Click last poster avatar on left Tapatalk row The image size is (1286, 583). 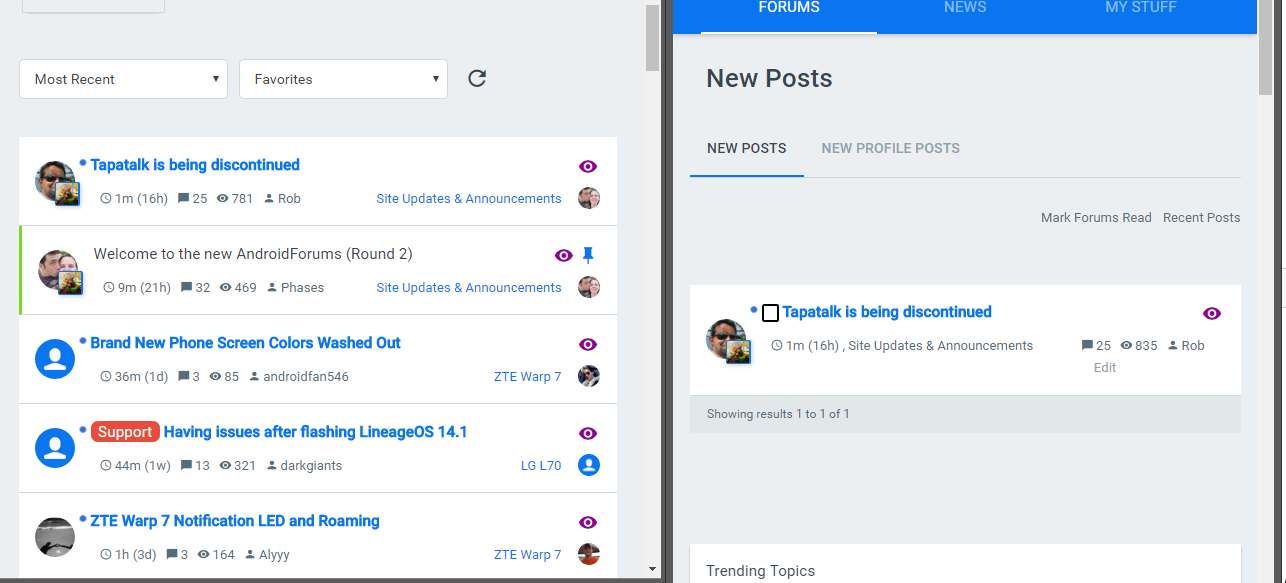click(589, 198)
